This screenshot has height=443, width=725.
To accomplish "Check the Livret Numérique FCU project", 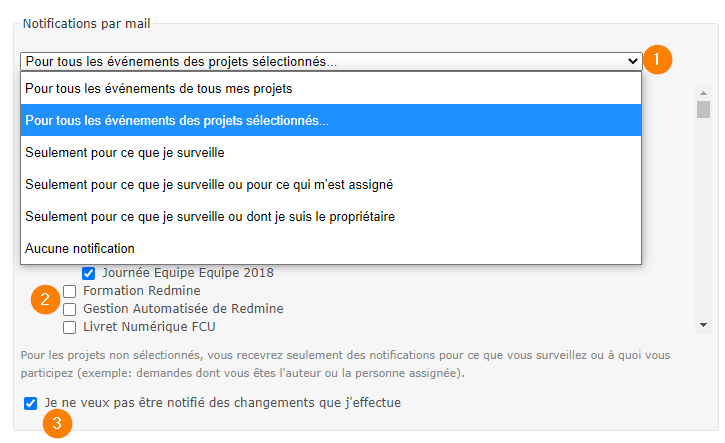I will [x=70, y=327].
